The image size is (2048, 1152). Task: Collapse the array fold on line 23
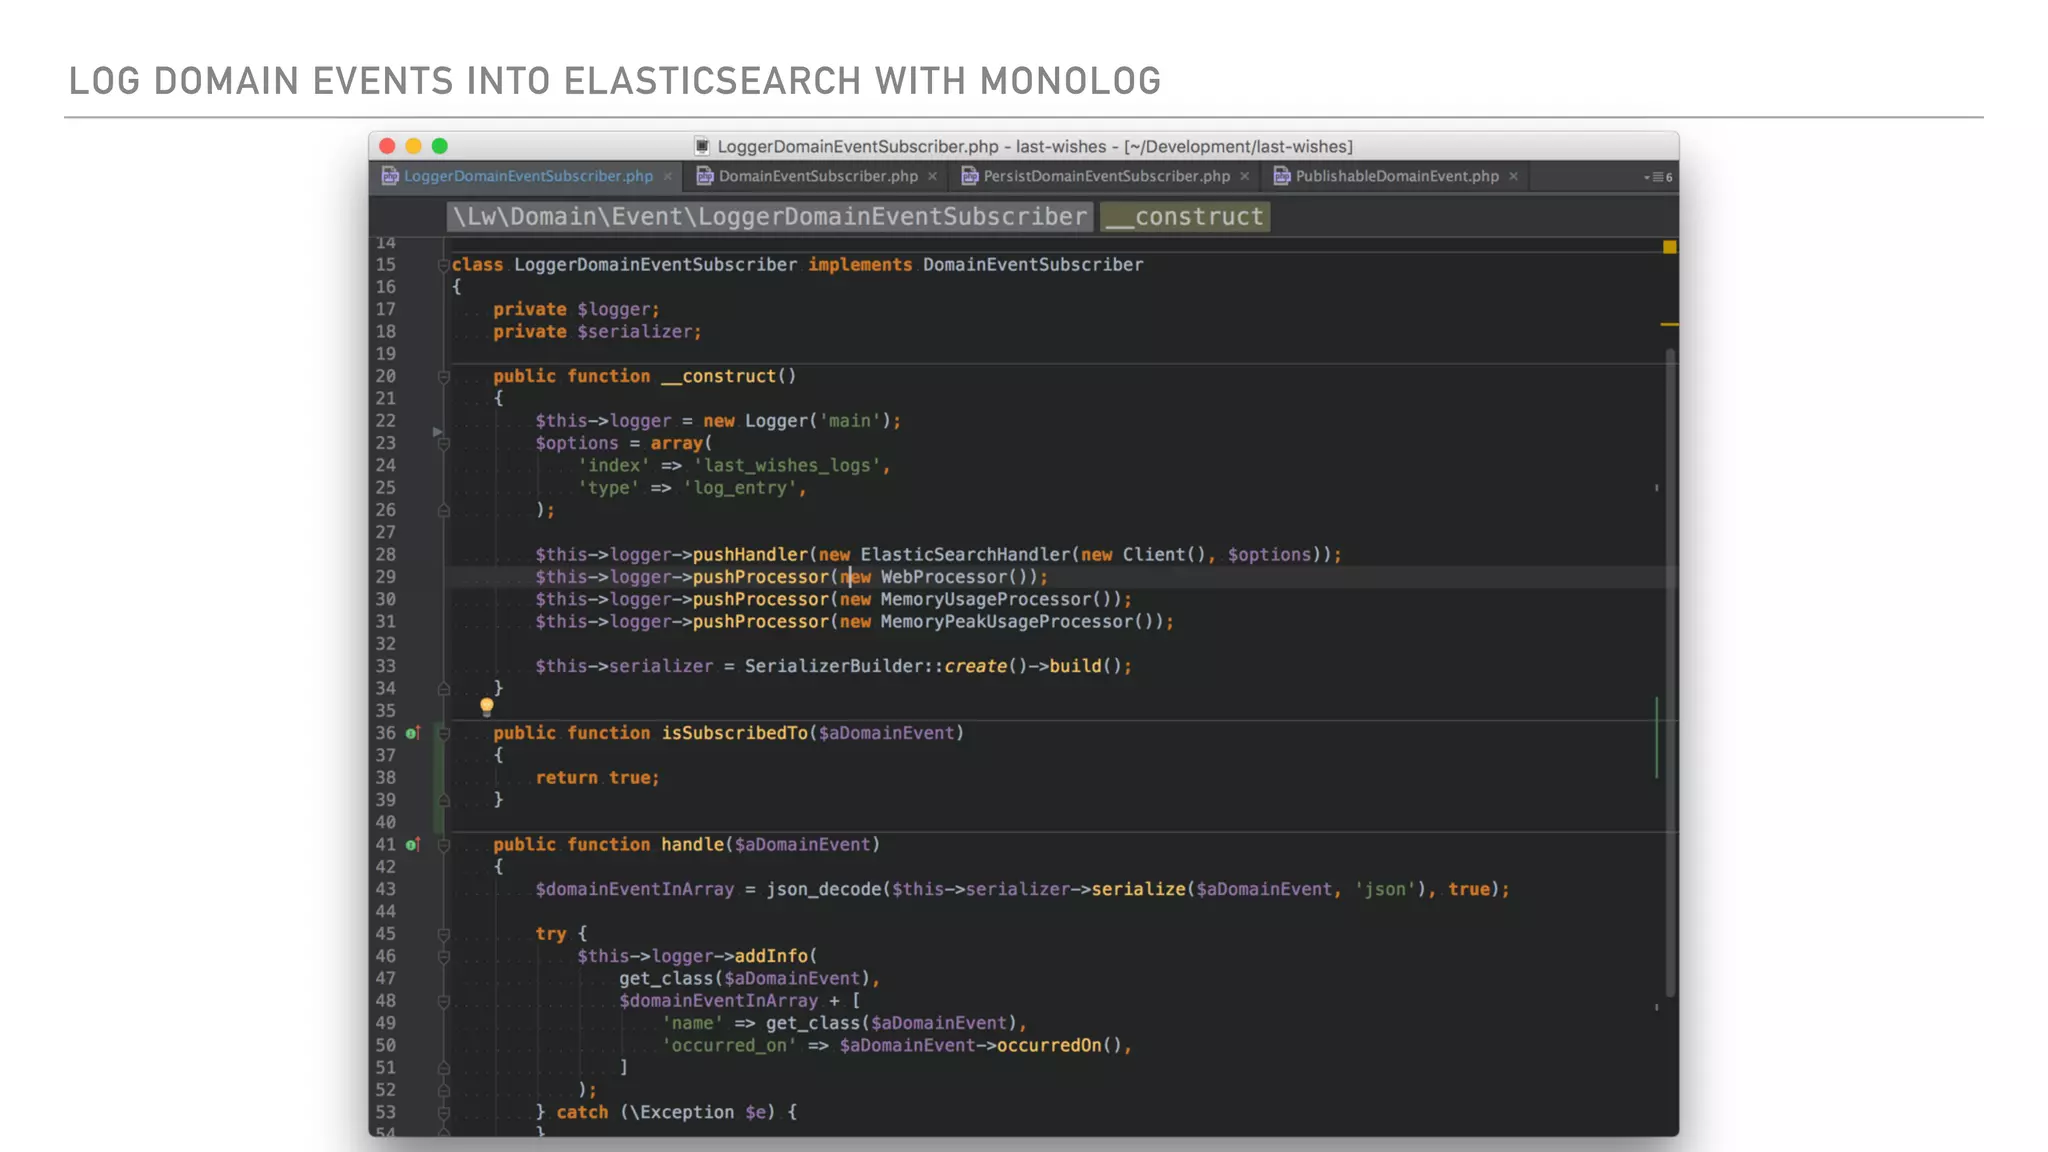(x=443, y=444)
